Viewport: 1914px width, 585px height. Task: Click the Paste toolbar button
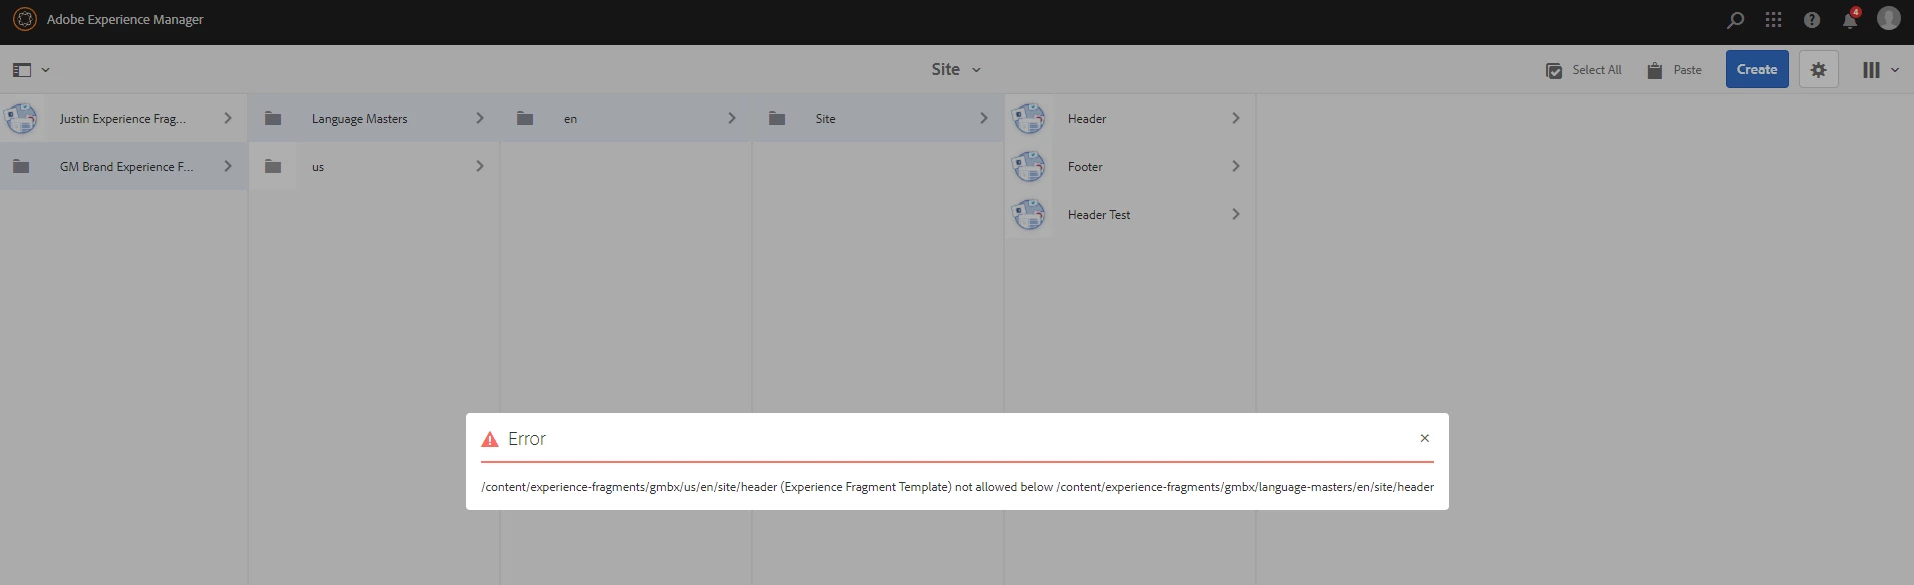1674,70
